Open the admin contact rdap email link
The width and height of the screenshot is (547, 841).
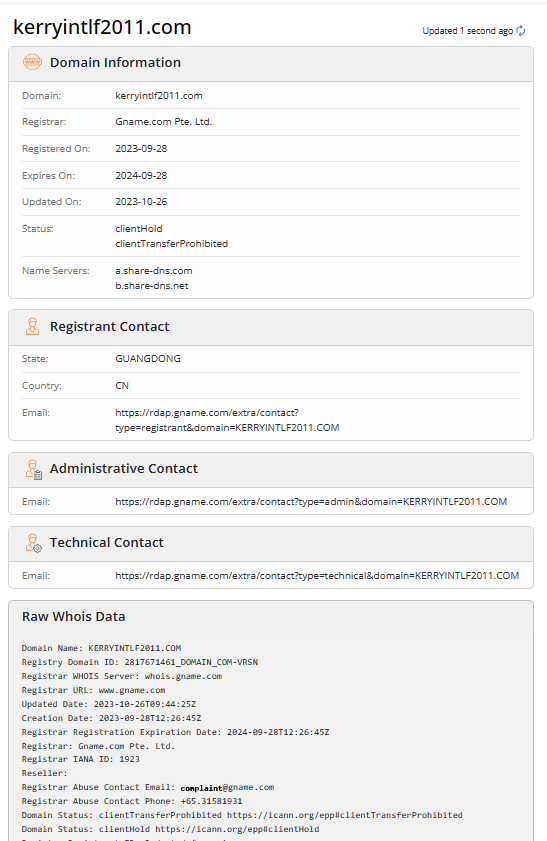coord(311,501)
